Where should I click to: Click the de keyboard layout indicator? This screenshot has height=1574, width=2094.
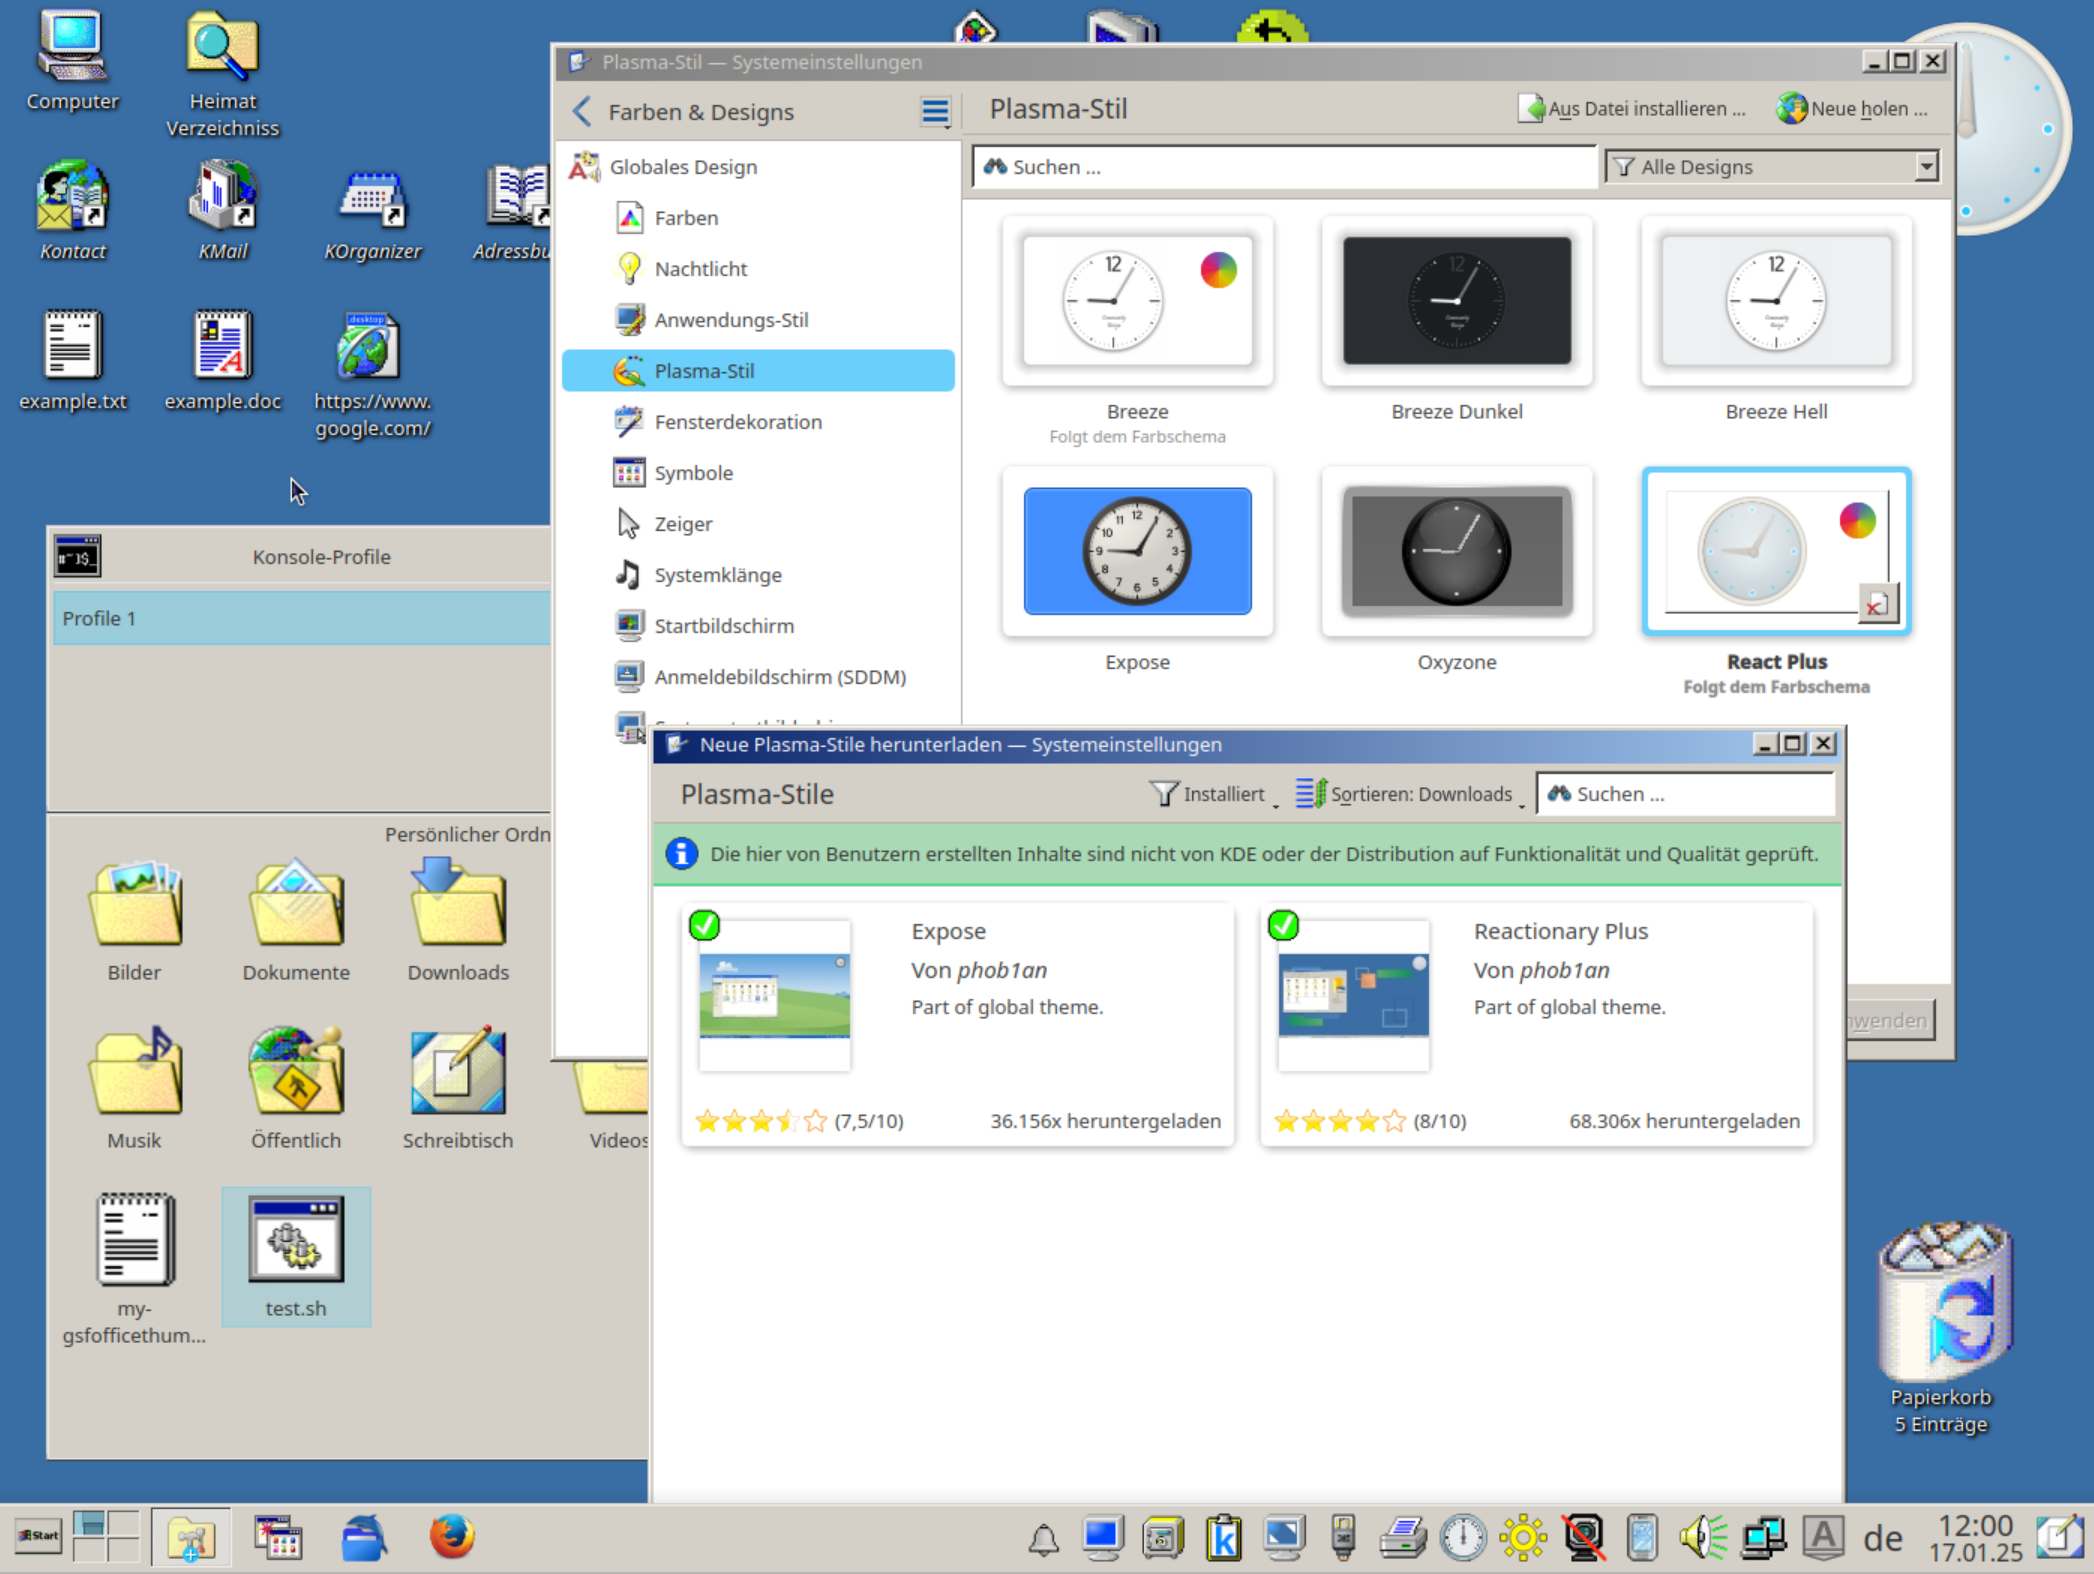click(x=1883, y=1539)
